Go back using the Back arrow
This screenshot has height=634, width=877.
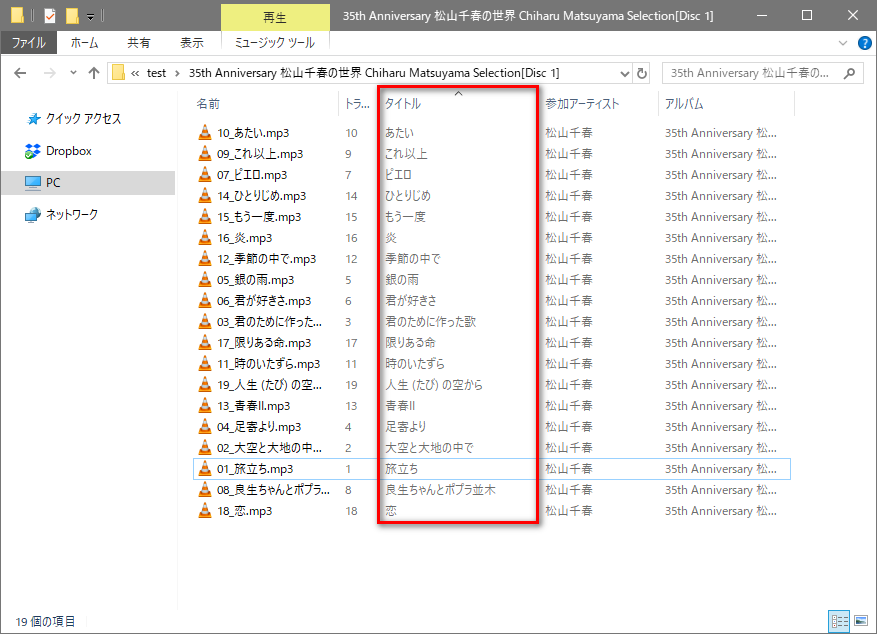[x=20, y=73]
